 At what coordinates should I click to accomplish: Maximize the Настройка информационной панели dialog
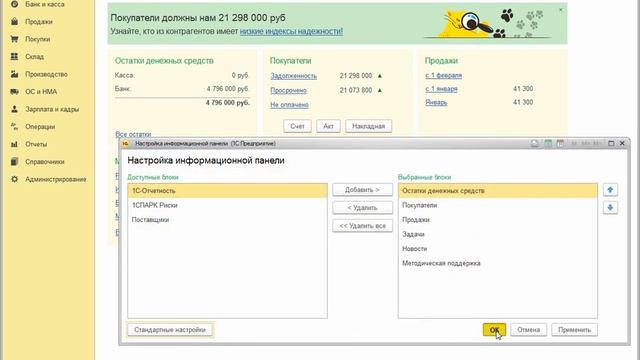[x=611, y=144]
